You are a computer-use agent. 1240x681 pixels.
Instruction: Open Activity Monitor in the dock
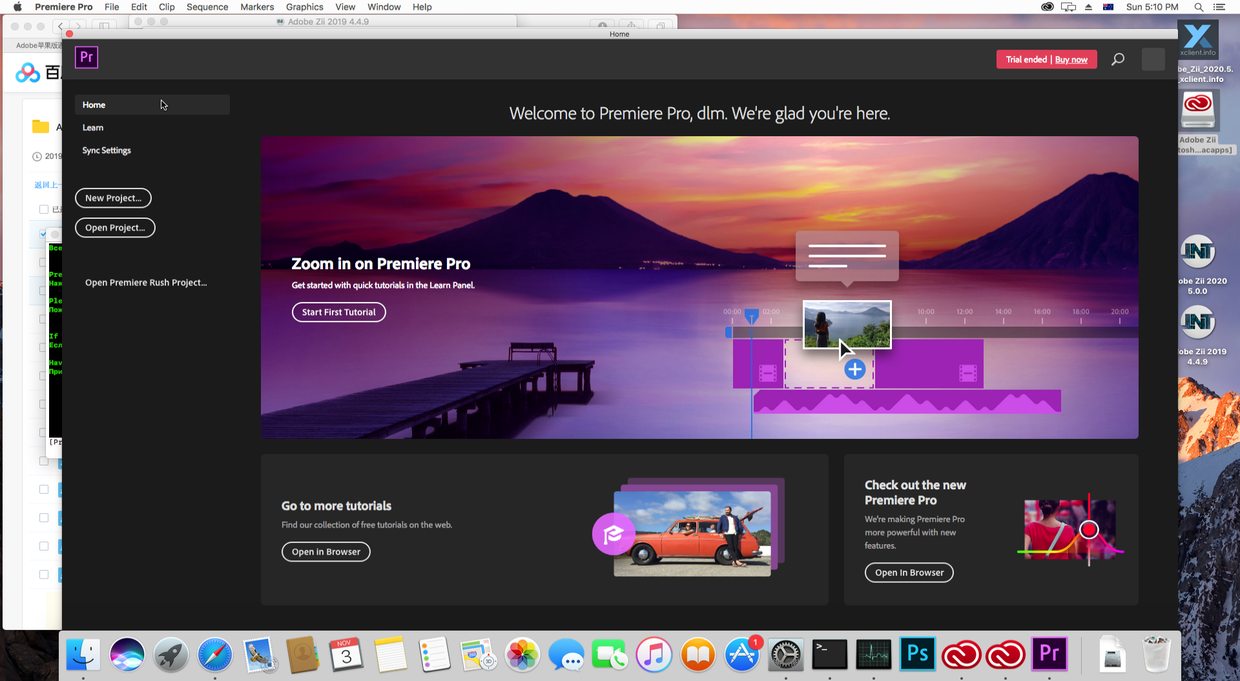pyautogui.click(x=874, y=655)
